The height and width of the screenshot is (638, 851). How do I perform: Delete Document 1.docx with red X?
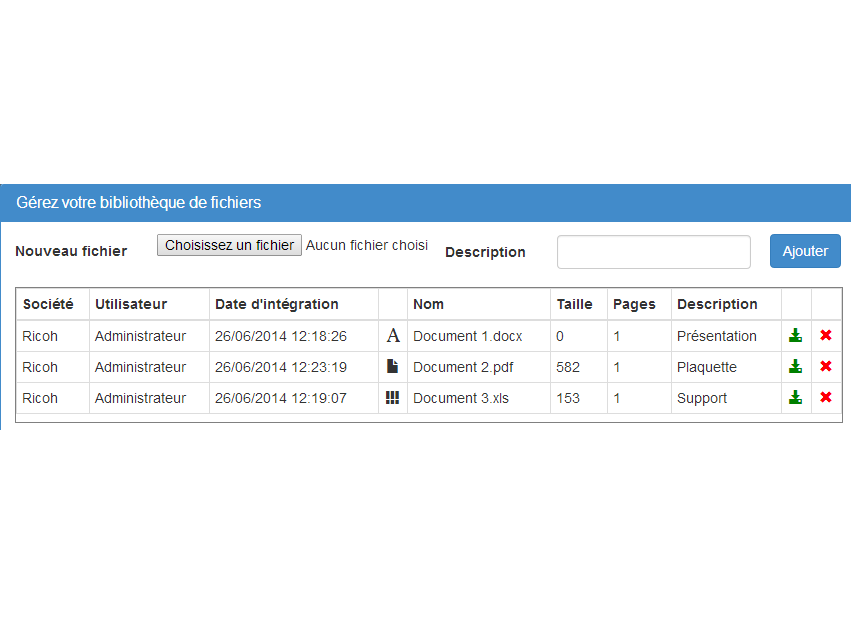point(826,335)
